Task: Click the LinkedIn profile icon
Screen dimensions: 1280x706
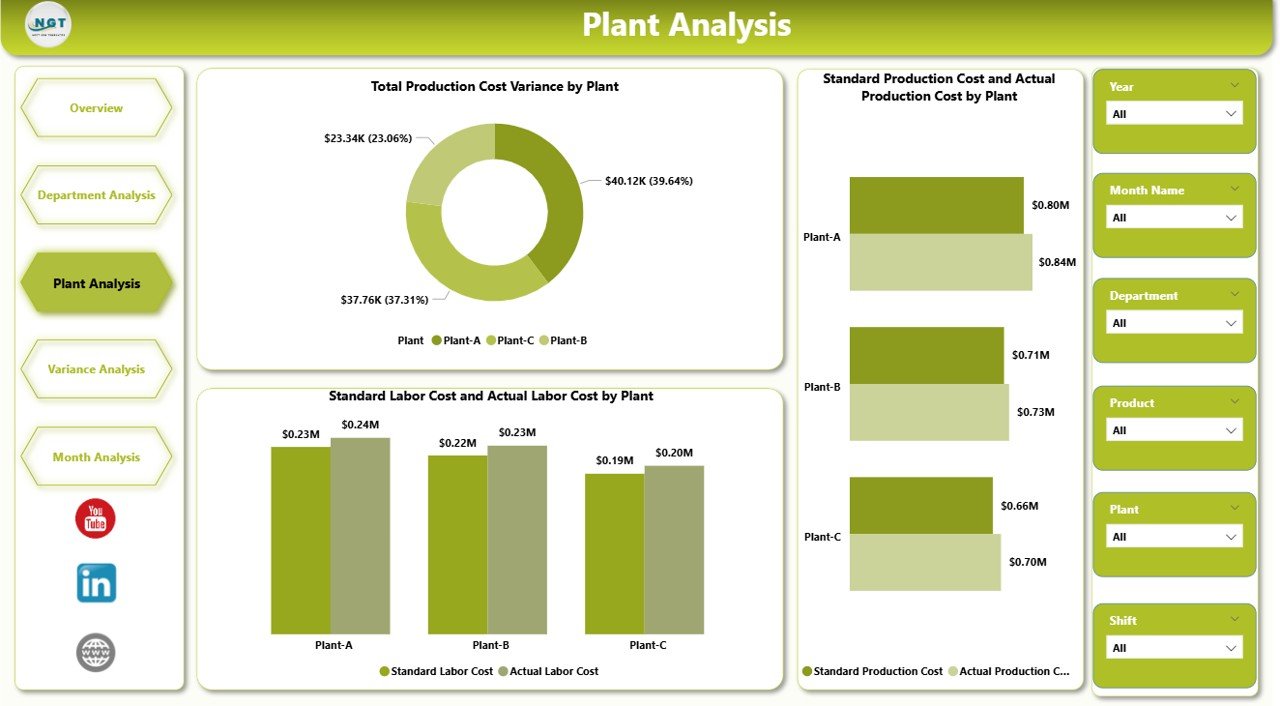Action: pos(96,583)
